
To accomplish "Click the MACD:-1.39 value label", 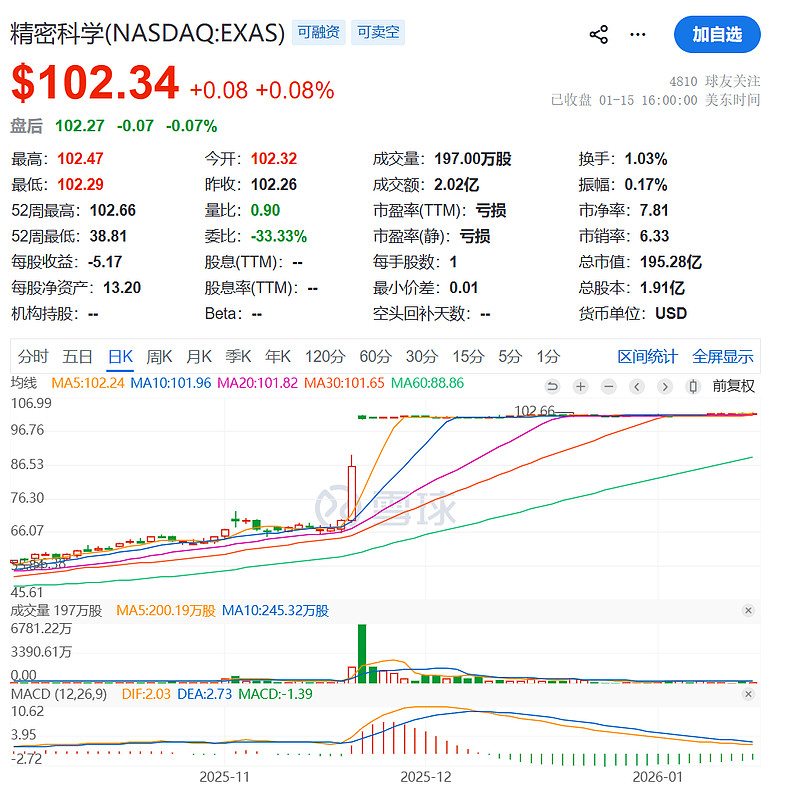I will point(275,694).
